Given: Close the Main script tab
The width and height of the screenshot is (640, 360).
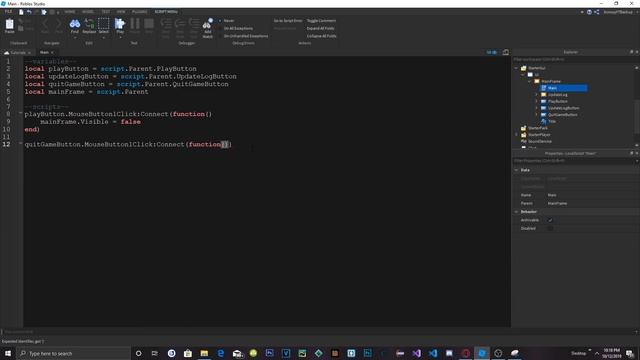Looking at the screenshot, I should point(52,53).
